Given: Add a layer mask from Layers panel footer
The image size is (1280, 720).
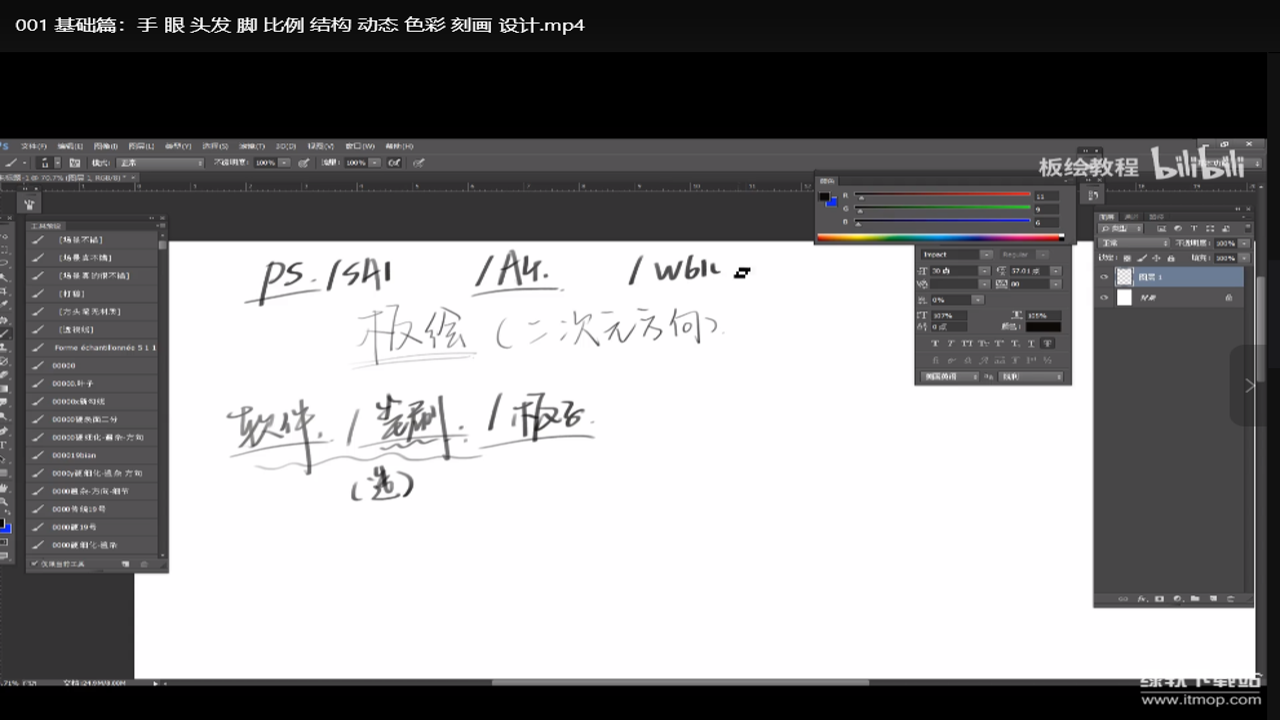Looking at the screenshot, I should [x=1159, y=599].
